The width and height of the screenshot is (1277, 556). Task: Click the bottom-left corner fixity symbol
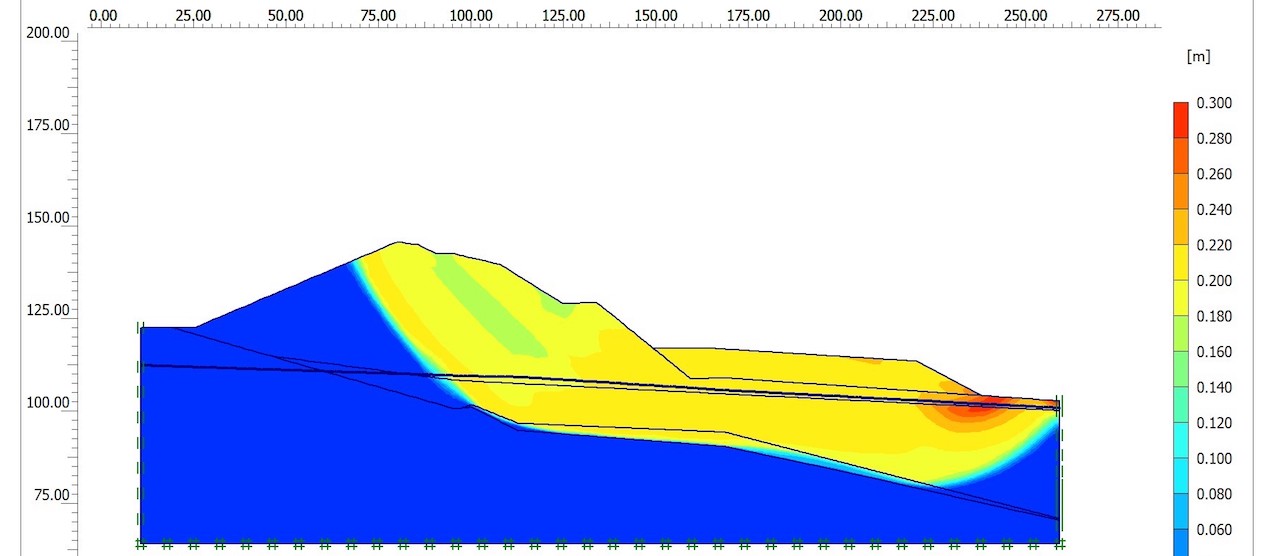(141, 545)
